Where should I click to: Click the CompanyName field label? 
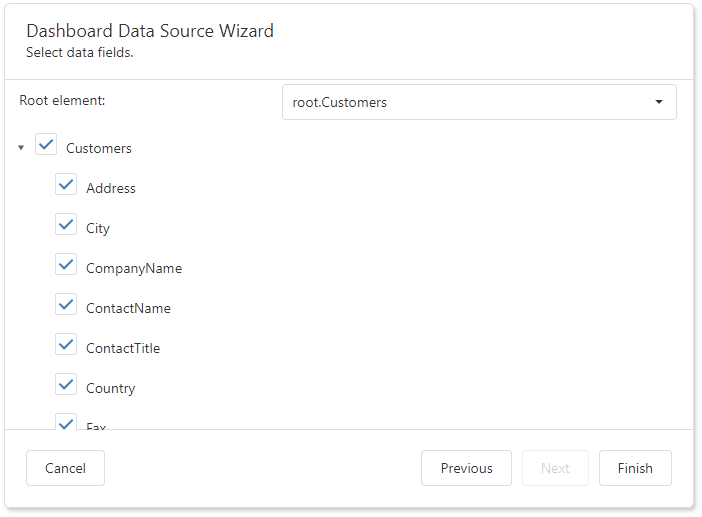coord(134,268)
